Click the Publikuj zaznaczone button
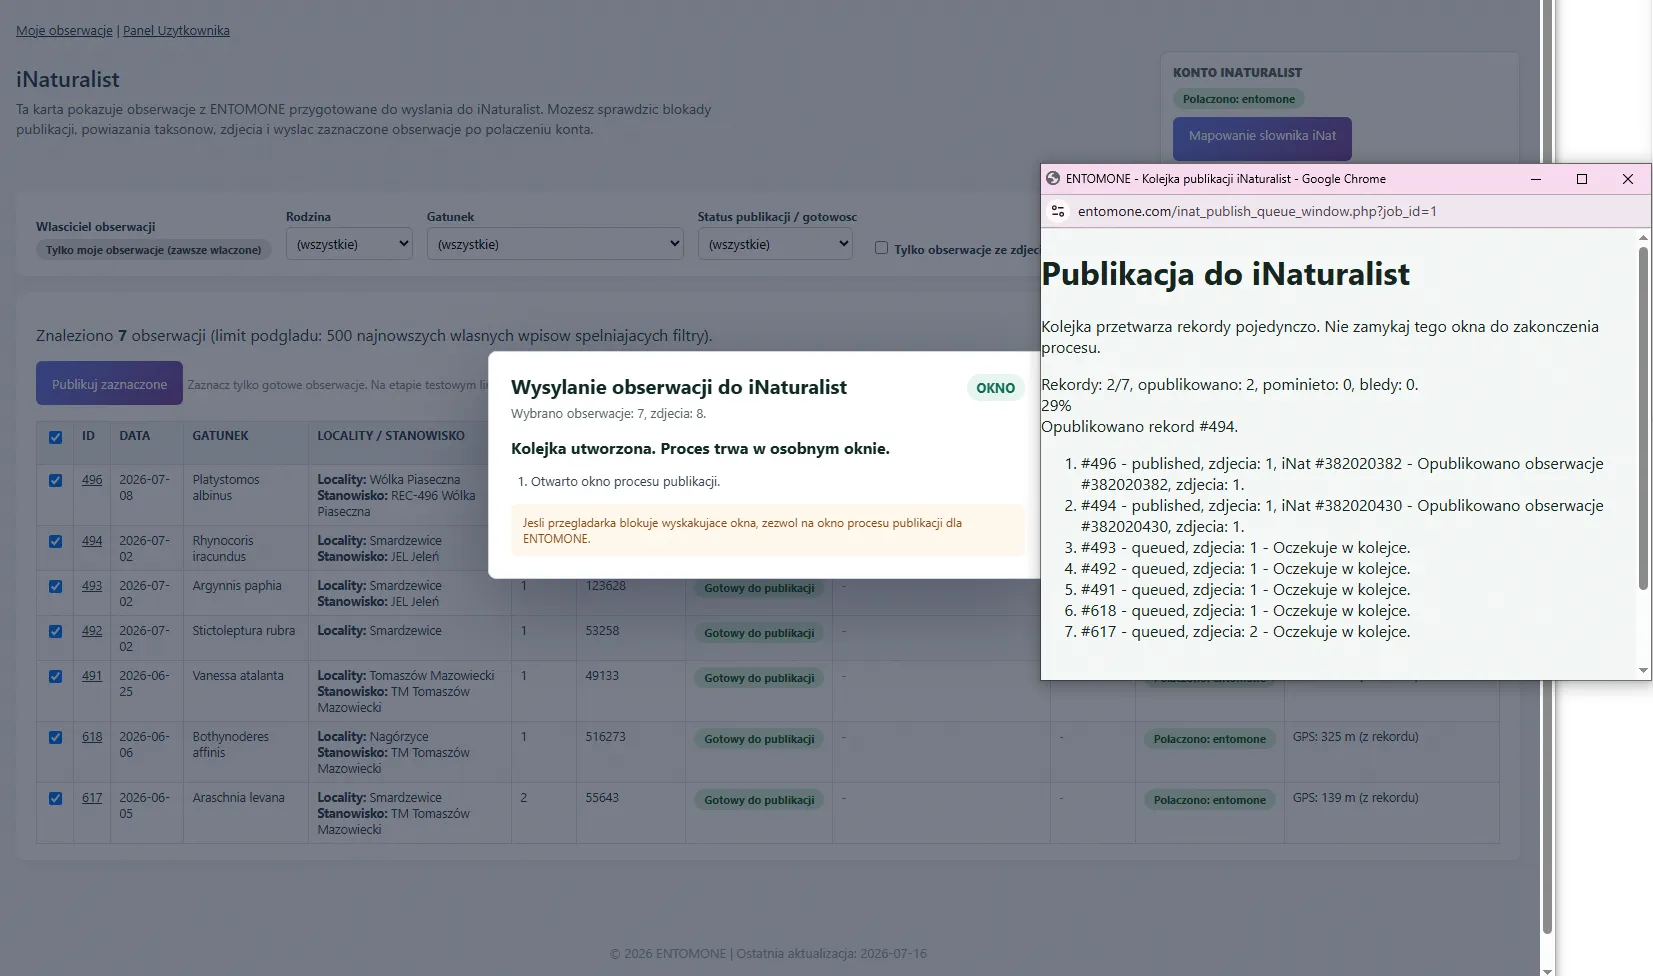Image resolution: width=1653 pixels, height=976 pixels. [109, 384]
